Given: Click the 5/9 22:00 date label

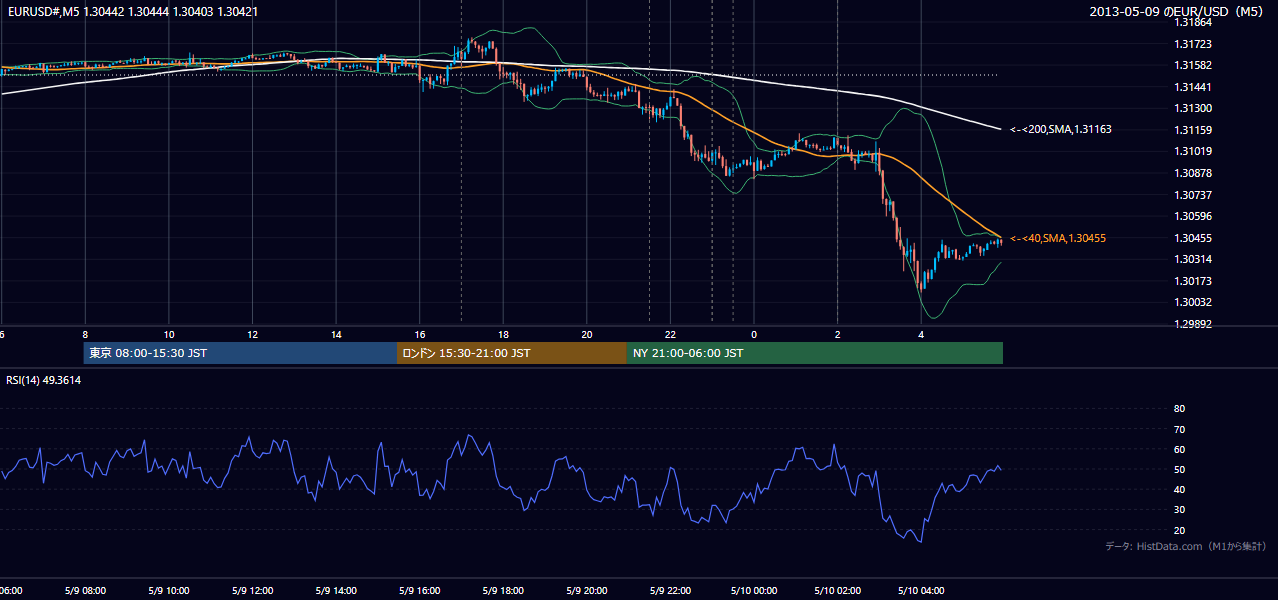Looking at the screenshot, I should (x=669, y=590).
